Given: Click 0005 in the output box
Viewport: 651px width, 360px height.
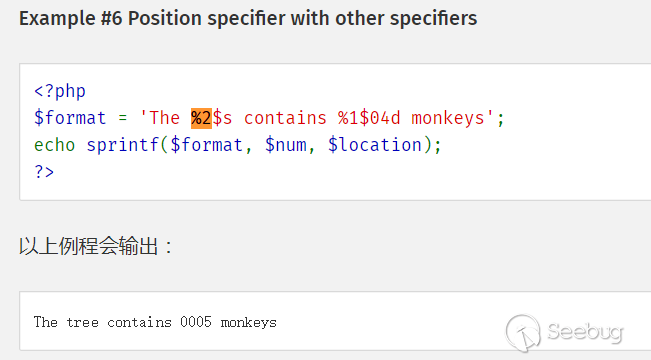Looking at the screenshot, I should tap(196, 322).
